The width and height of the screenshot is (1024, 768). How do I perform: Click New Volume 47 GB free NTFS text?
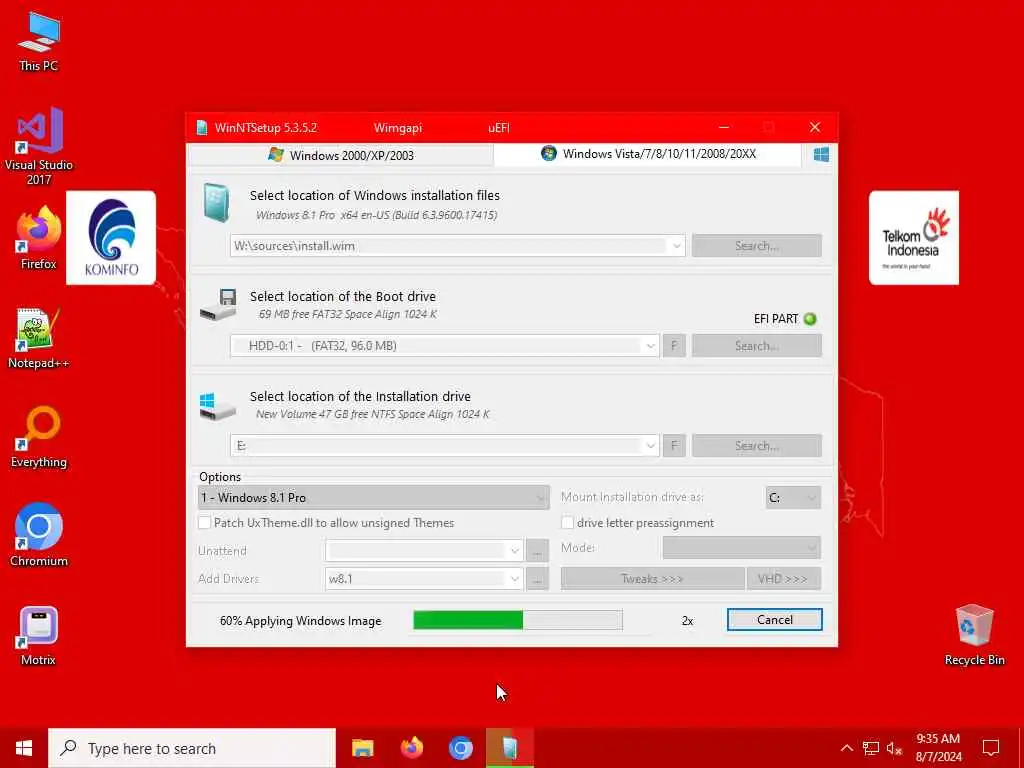(x=372, y=414)
